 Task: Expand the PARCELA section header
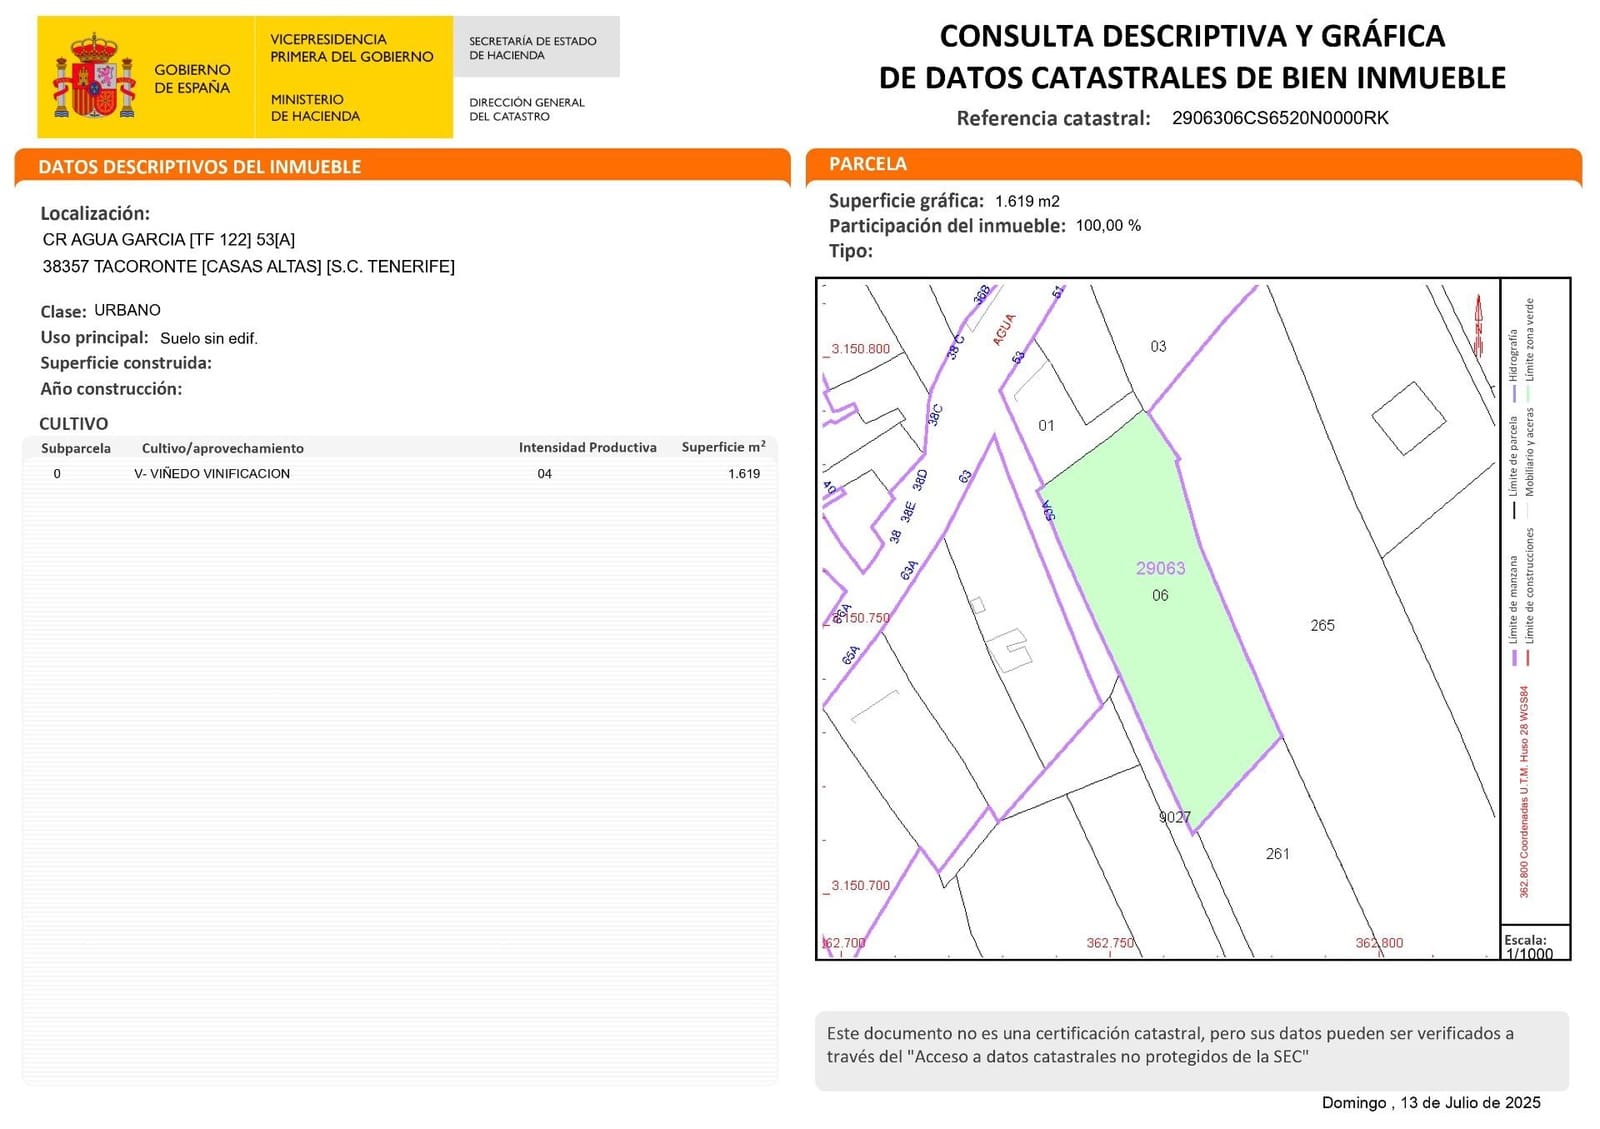click(x=868, y=163)
